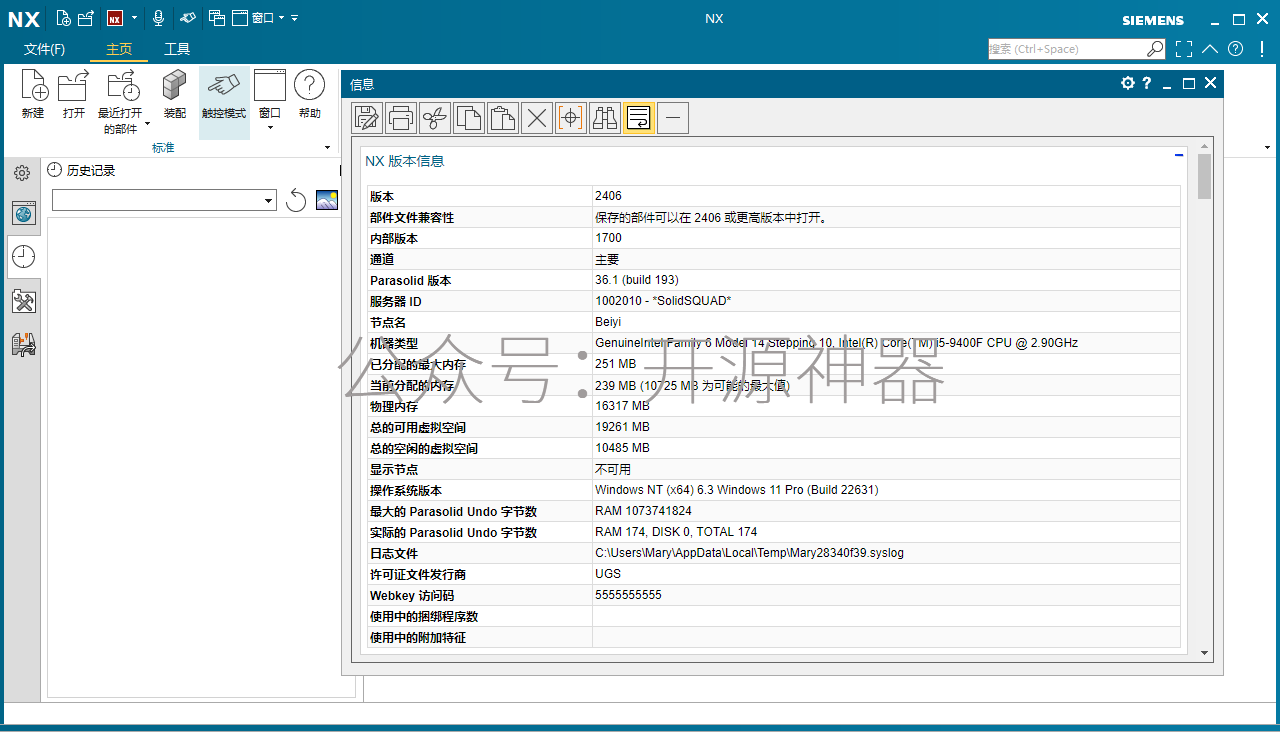Expand the 最近打开的部件 dropdown arrow
1280x732 pixels.
[147, 124]
